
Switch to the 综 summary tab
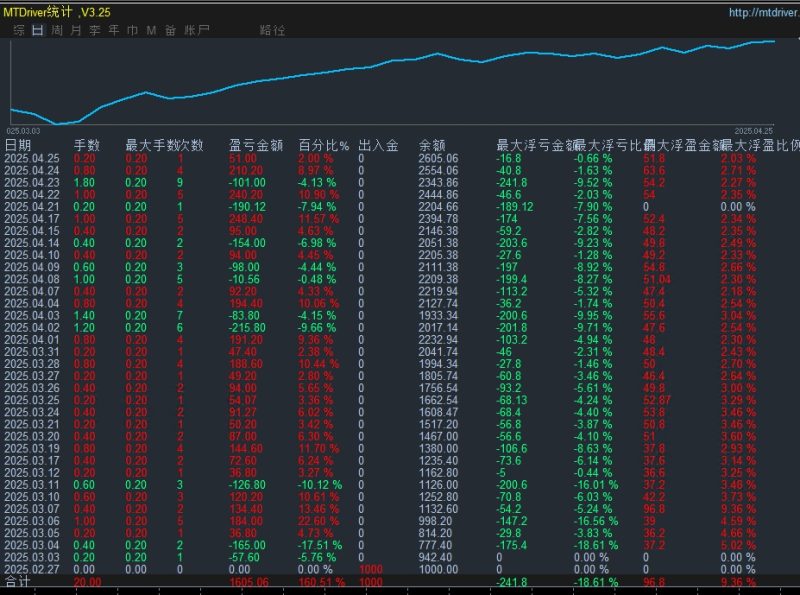(18, 31)
